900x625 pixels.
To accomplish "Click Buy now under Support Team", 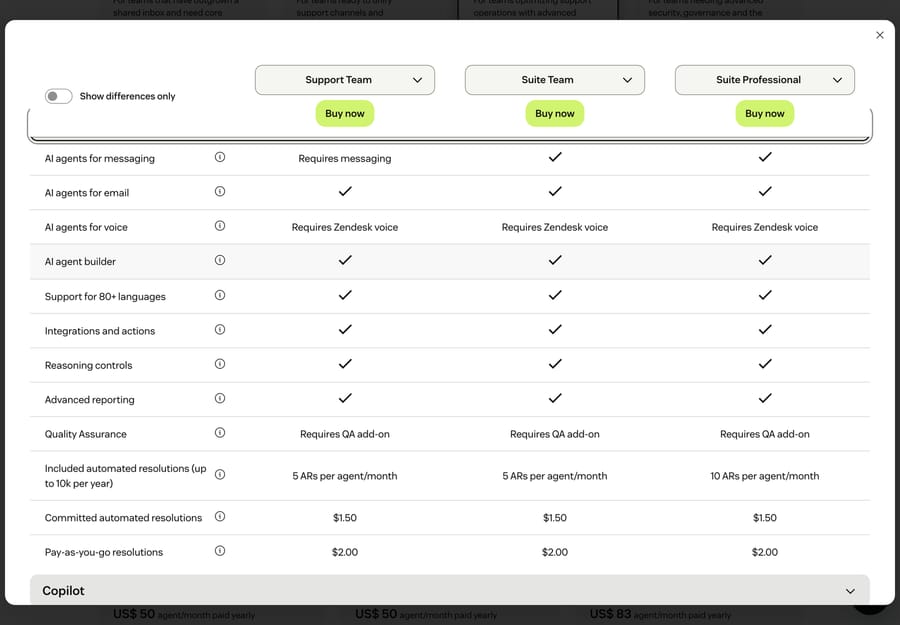I will [344, 114].
